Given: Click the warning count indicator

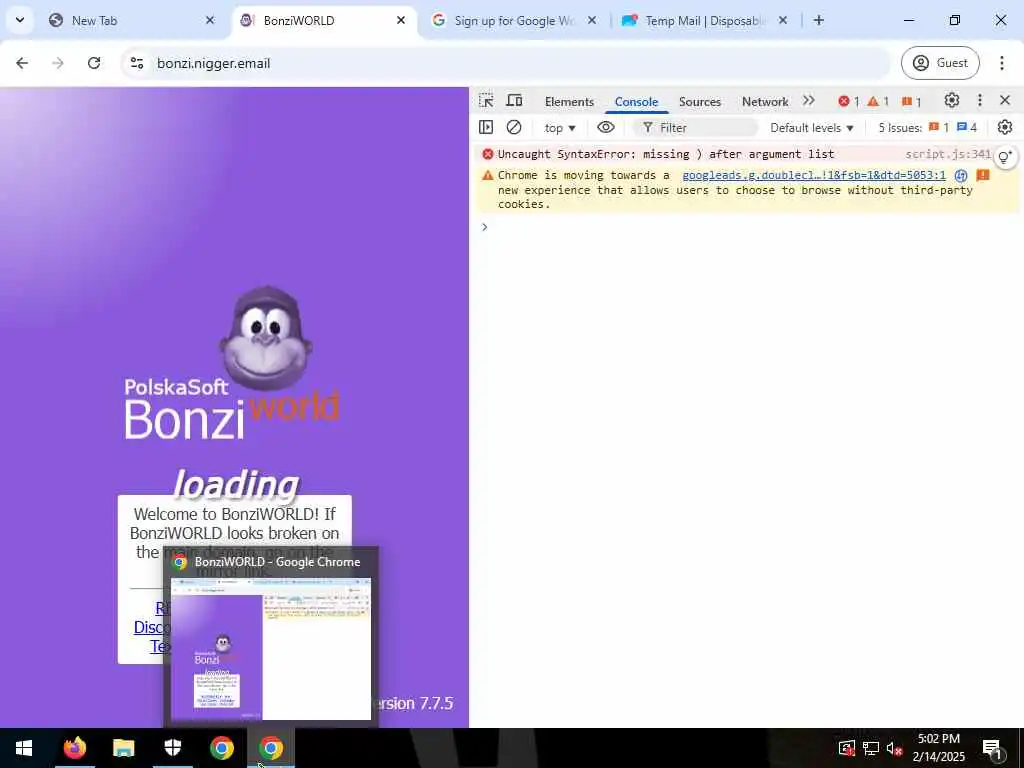Looking at the screenshot, I should click(878, 102).
